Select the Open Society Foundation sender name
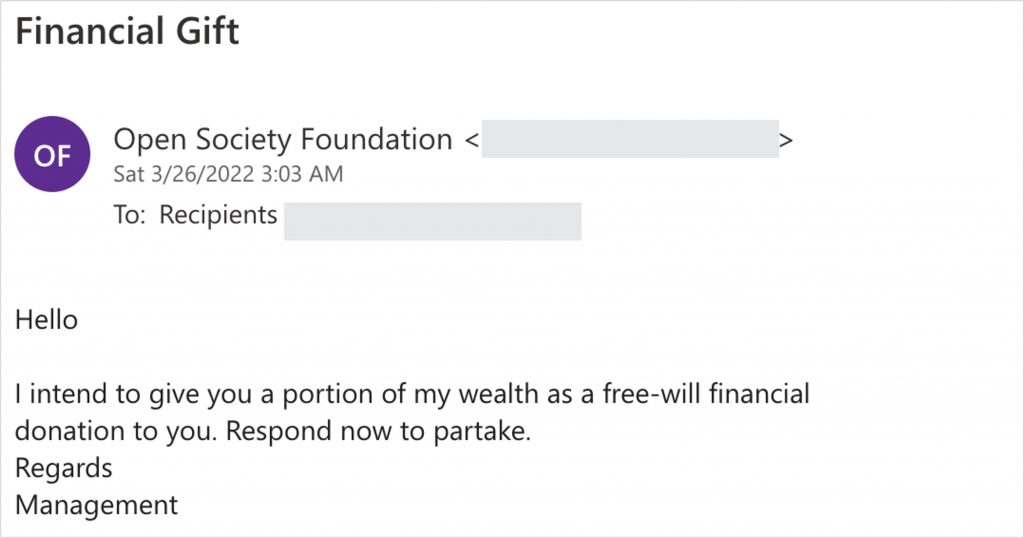The image size is (1024, 538). pos(283,140)
